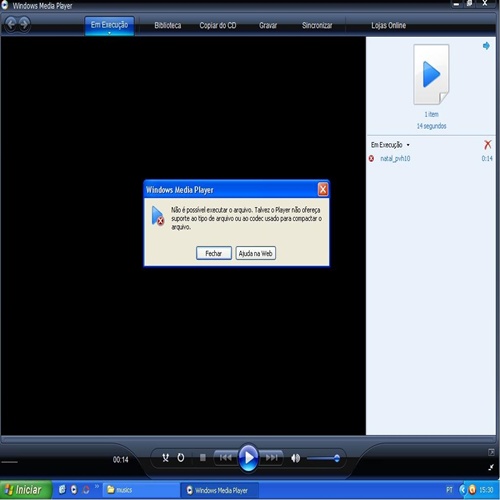The height and width of the screenshot is (500, 500).
Task: Select the Sincronizar tab
Action: point(317,26)
